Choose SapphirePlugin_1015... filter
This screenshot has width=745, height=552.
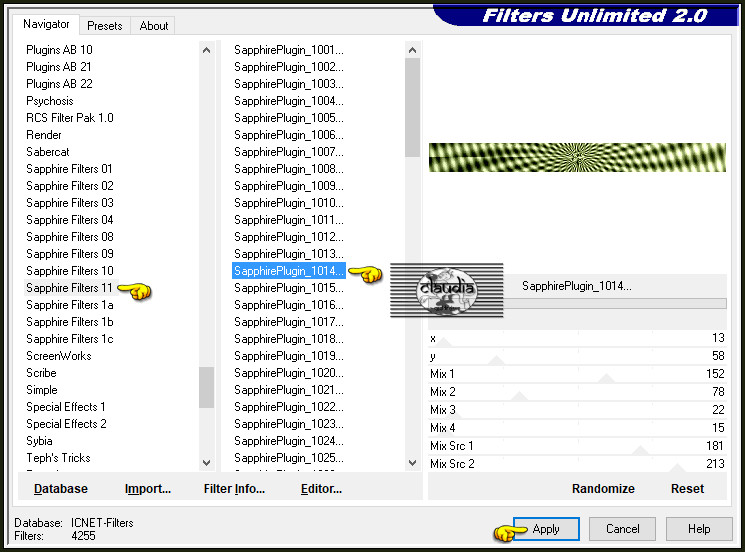click(289, 288)
